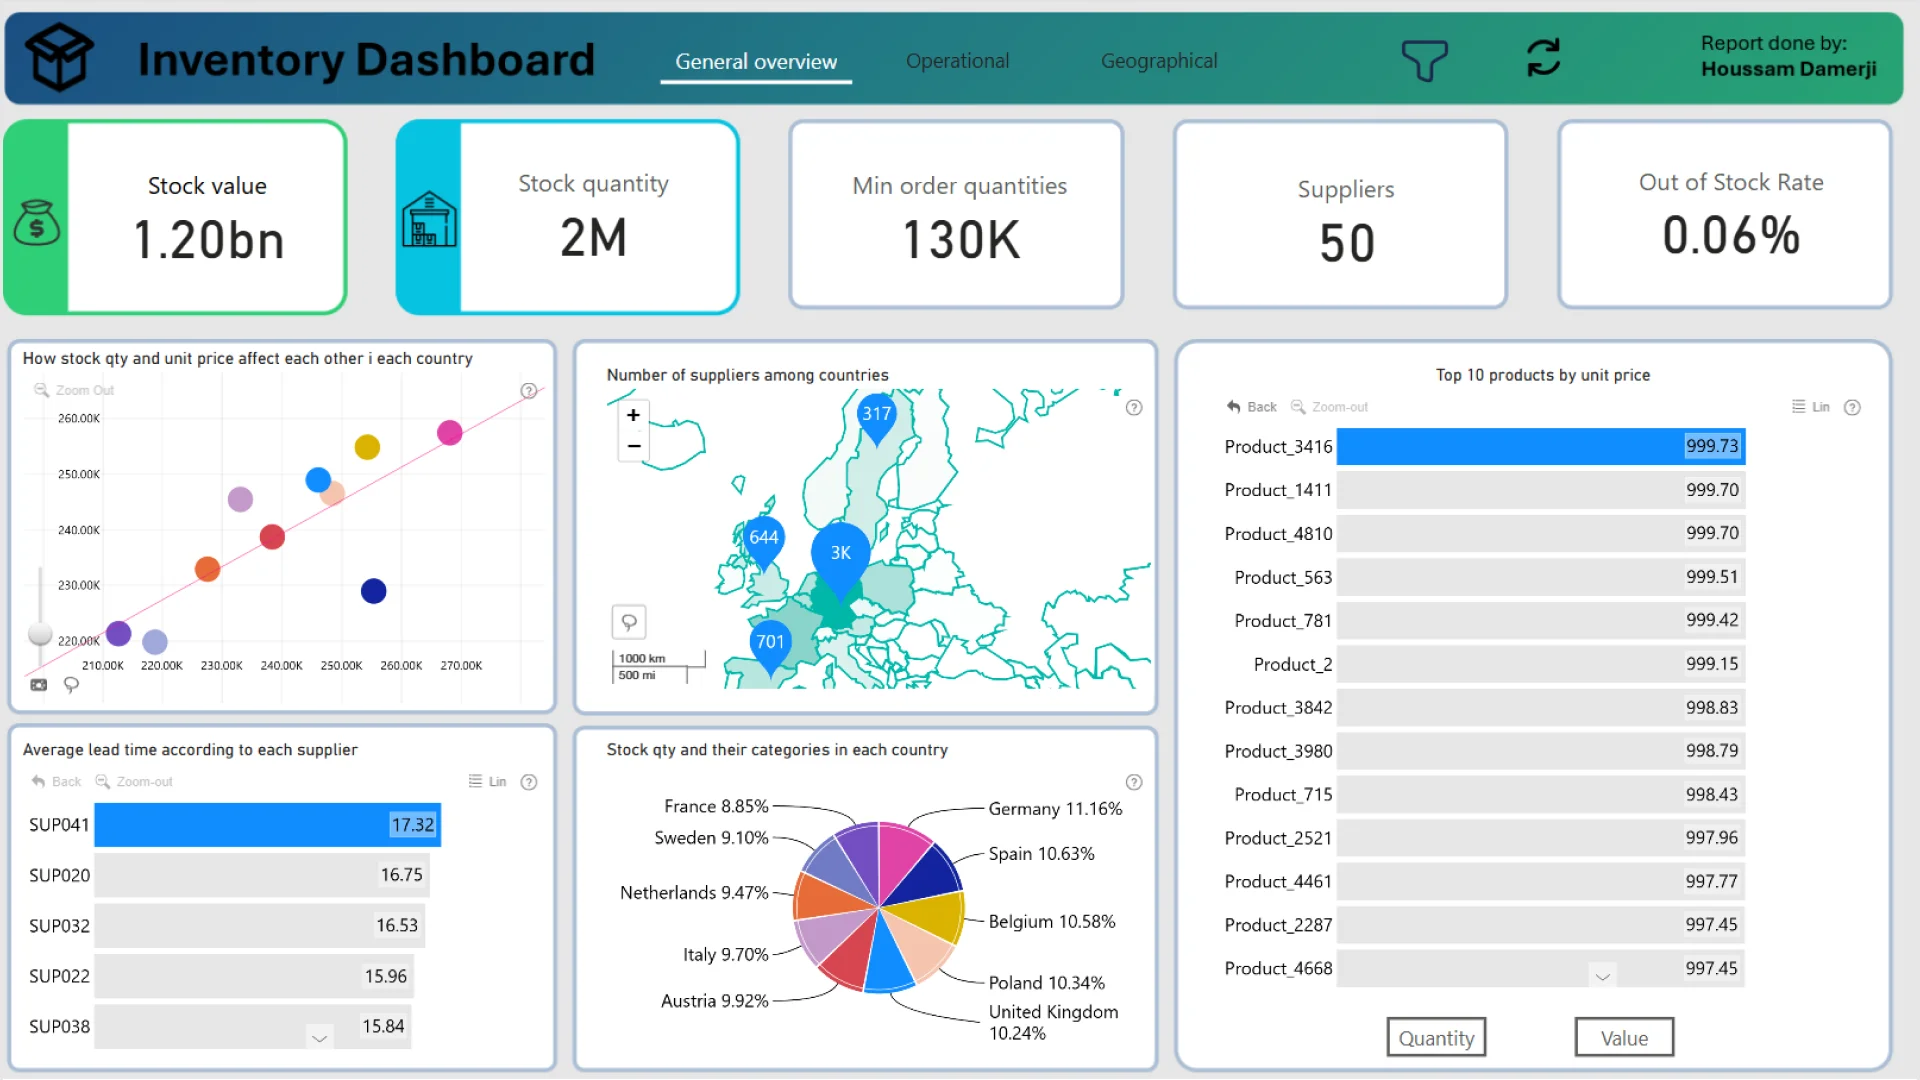Expand more rows below Product_4668
1920x1080 pixels.
tap(1602, 976)
